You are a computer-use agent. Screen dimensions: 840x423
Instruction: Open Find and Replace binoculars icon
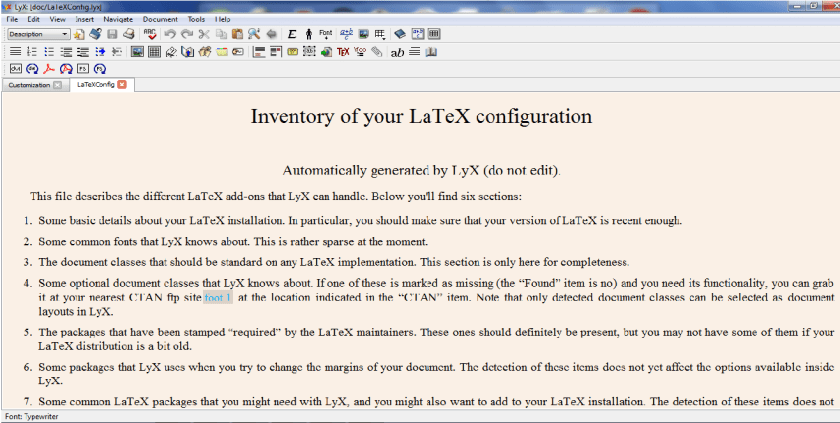pos(254,34)
